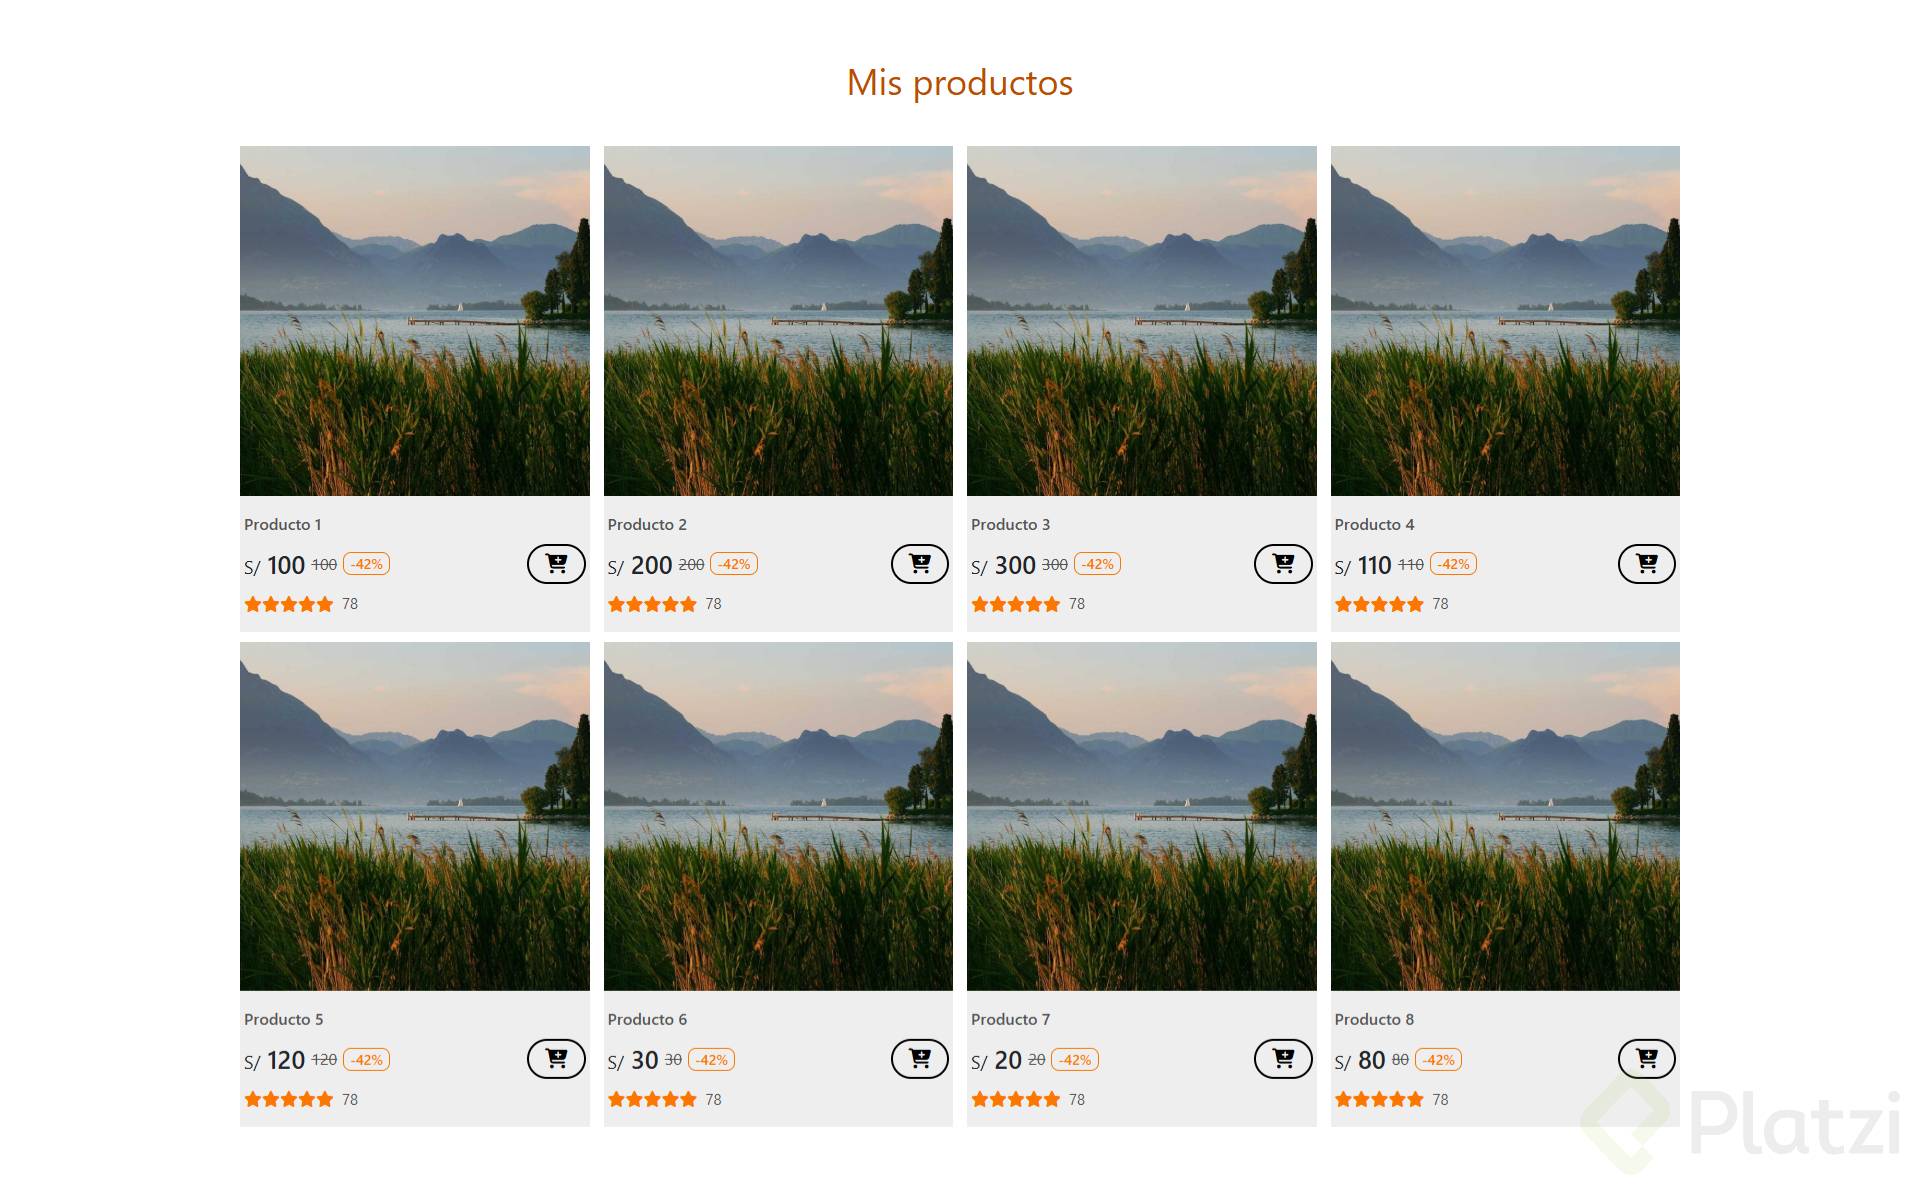Open the Producto 1 image thumbnail
1920x1187 pixels.
[x=414, y=321]
